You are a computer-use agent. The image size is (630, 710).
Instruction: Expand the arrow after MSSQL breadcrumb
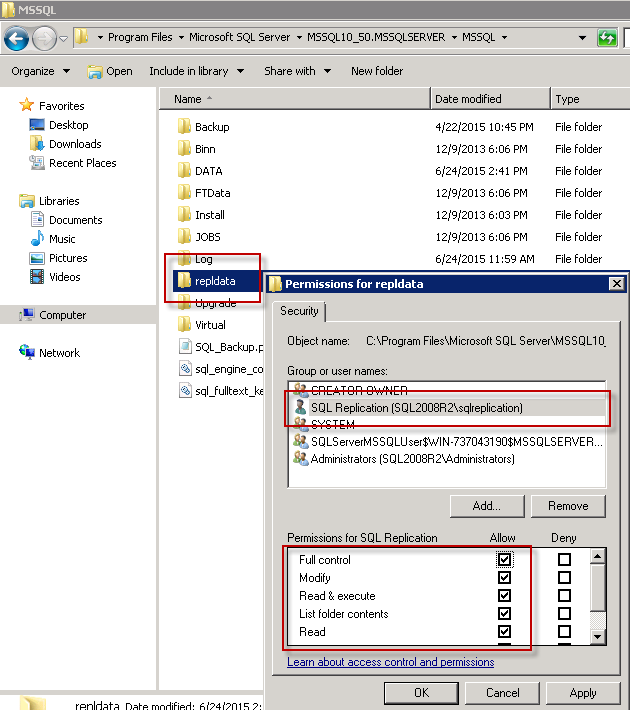click(x=505, y=37)
